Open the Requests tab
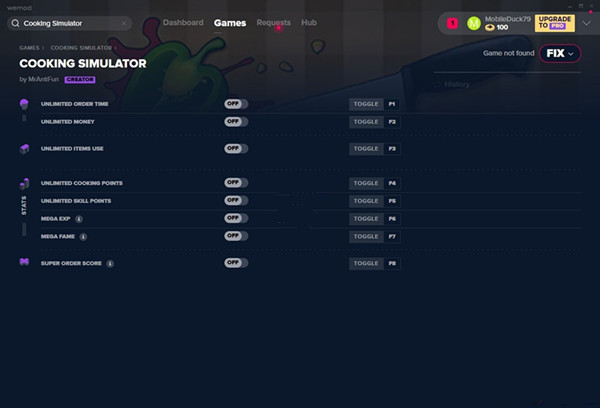Viewport: 600px width, 408px height. pyautogui.click(x=273, y=23)
